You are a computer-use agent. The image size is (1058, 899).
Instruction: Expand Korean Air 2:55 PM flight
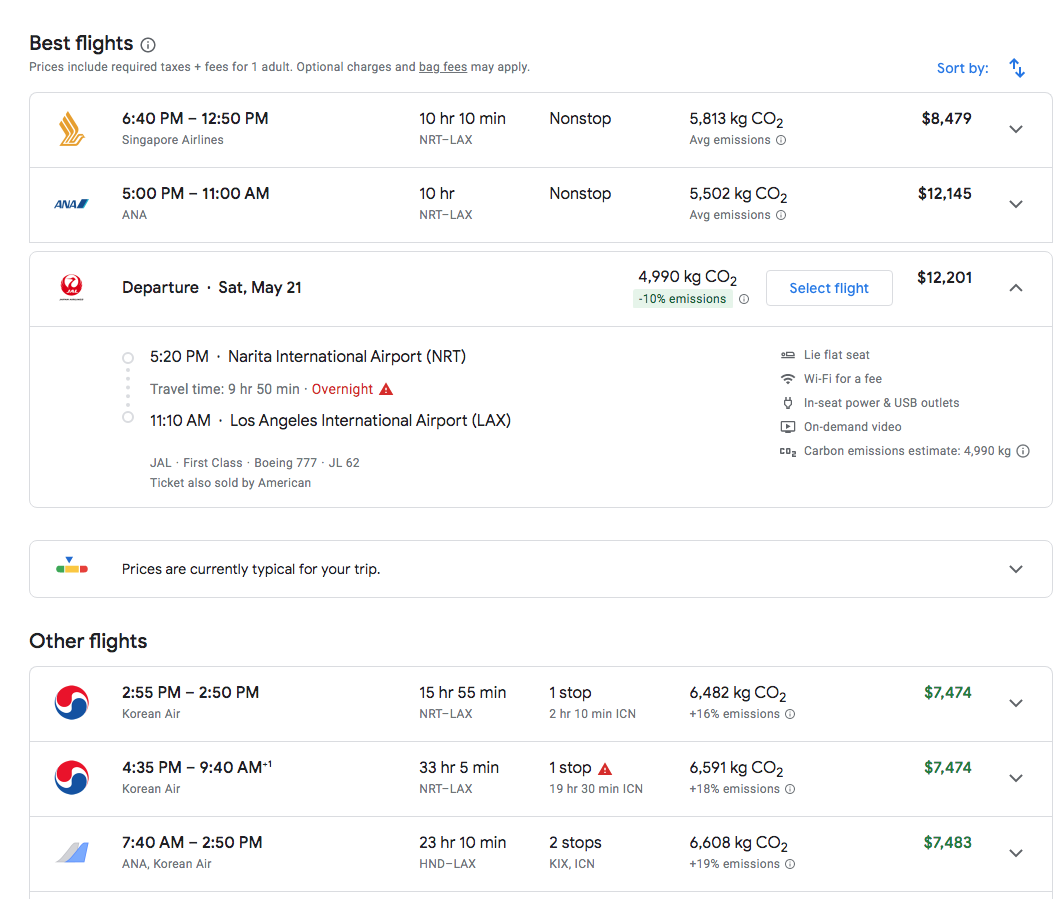point(1016,703)
